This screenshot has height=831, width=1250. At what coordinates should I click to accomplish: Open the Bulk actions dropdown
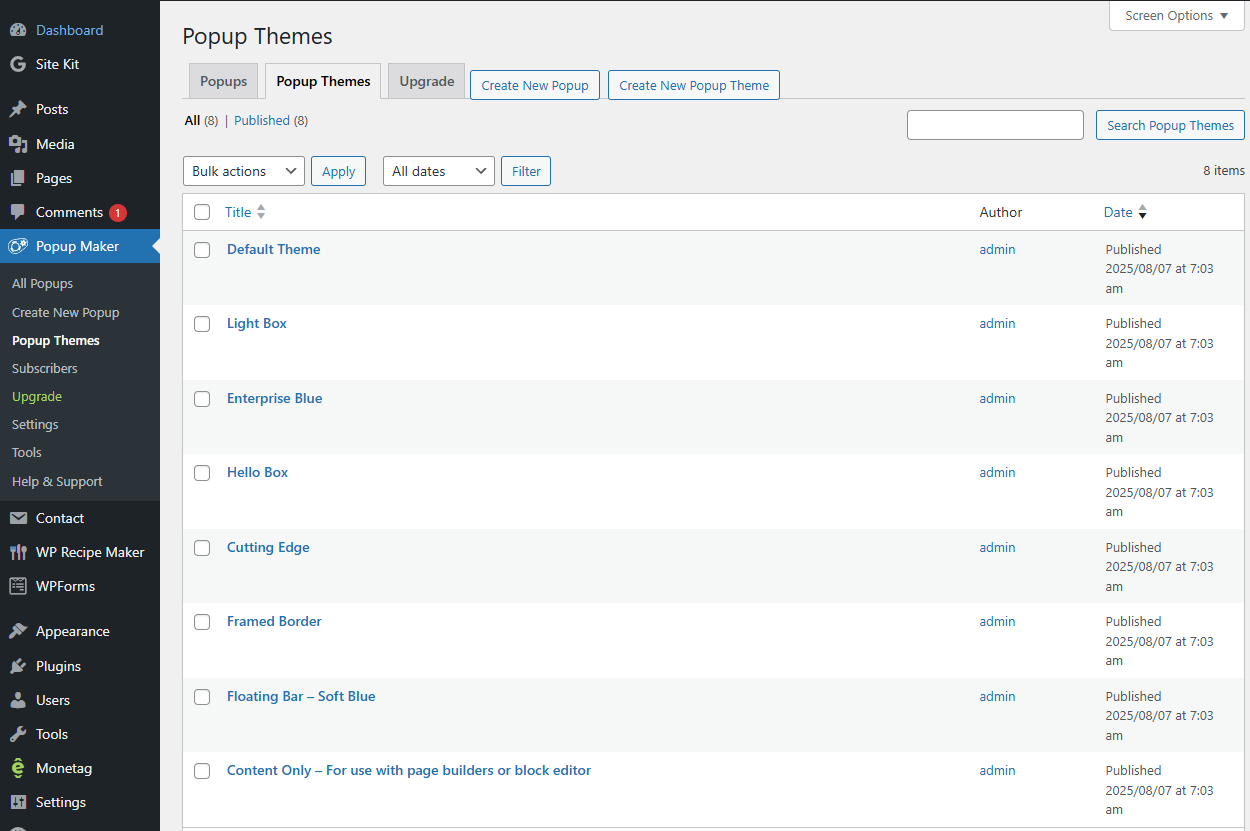244,171
